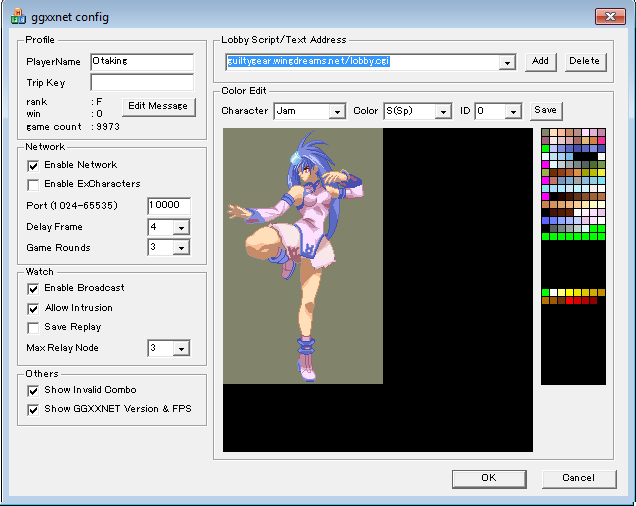Enable Network checkbox toggle
Image resolution: width=636 pixels, height=506 pixels.
click(33, 165)
